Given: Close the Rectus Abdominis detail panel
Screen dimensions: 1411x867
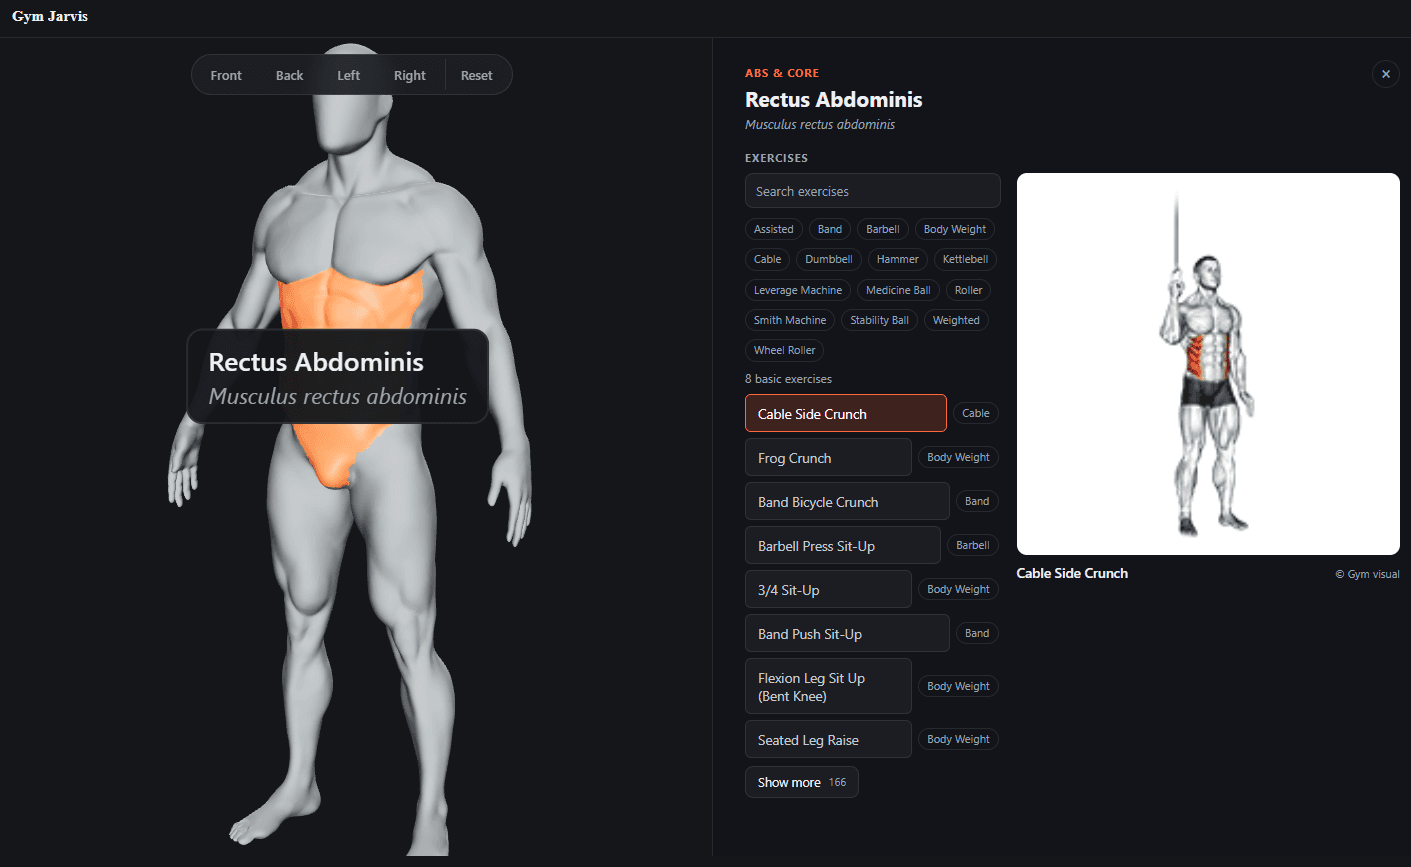Looking at the screenshot, I should pyautogui.click(x=1385, y=74).
